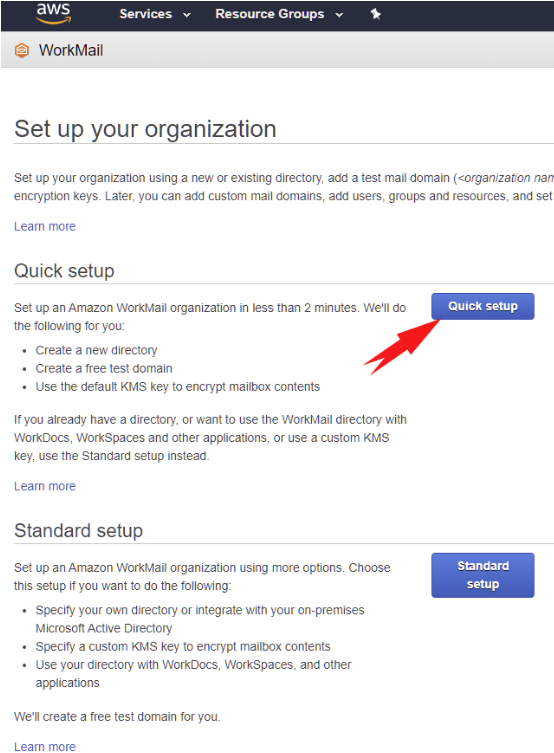Image resolution: width=554 pixels, height=753 pixels.
Task: Click the Quick setup button
Action: click(482, 306)
